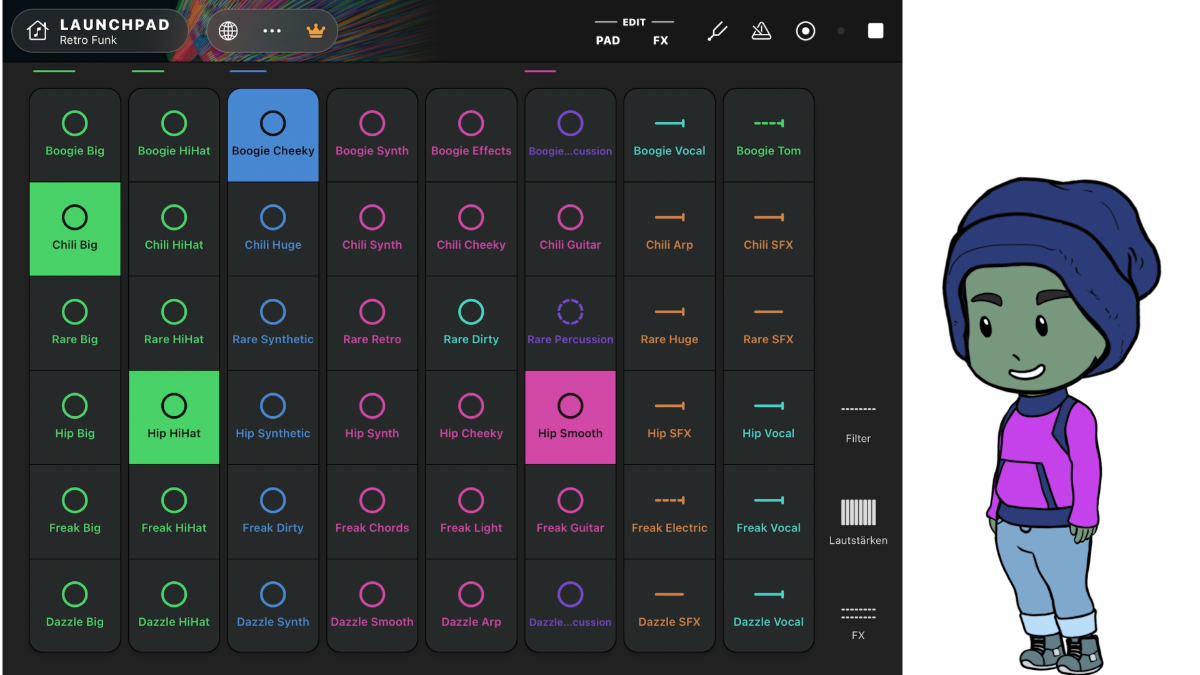Click the globe community icon
The height and width of the screenshot is (675, 1200).
pos(228,31)
